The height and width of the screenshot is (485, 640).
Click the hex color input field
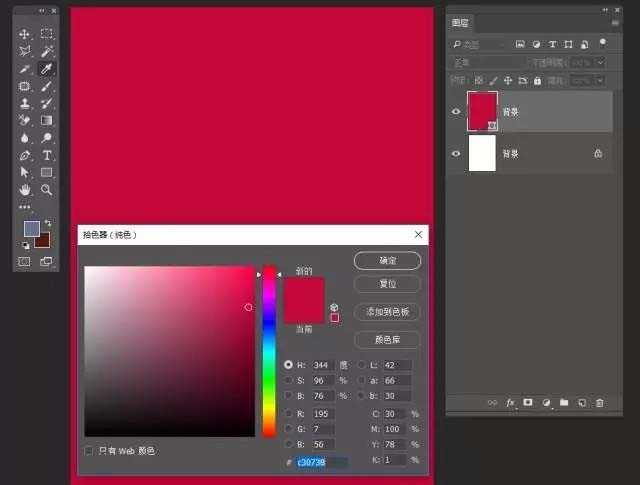pos(321,462)
